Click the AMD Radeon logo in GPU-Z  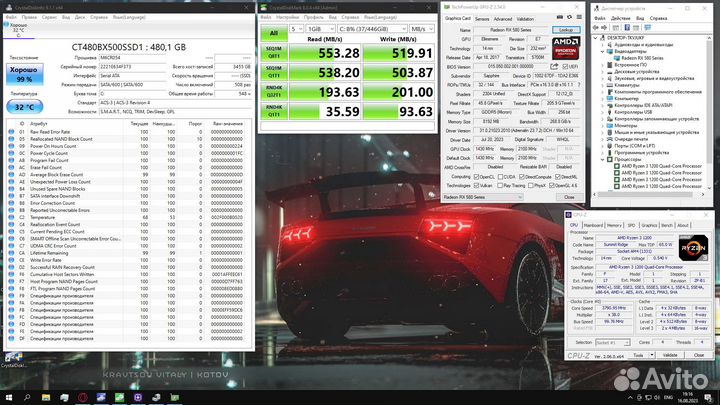[x=565, y=48]
